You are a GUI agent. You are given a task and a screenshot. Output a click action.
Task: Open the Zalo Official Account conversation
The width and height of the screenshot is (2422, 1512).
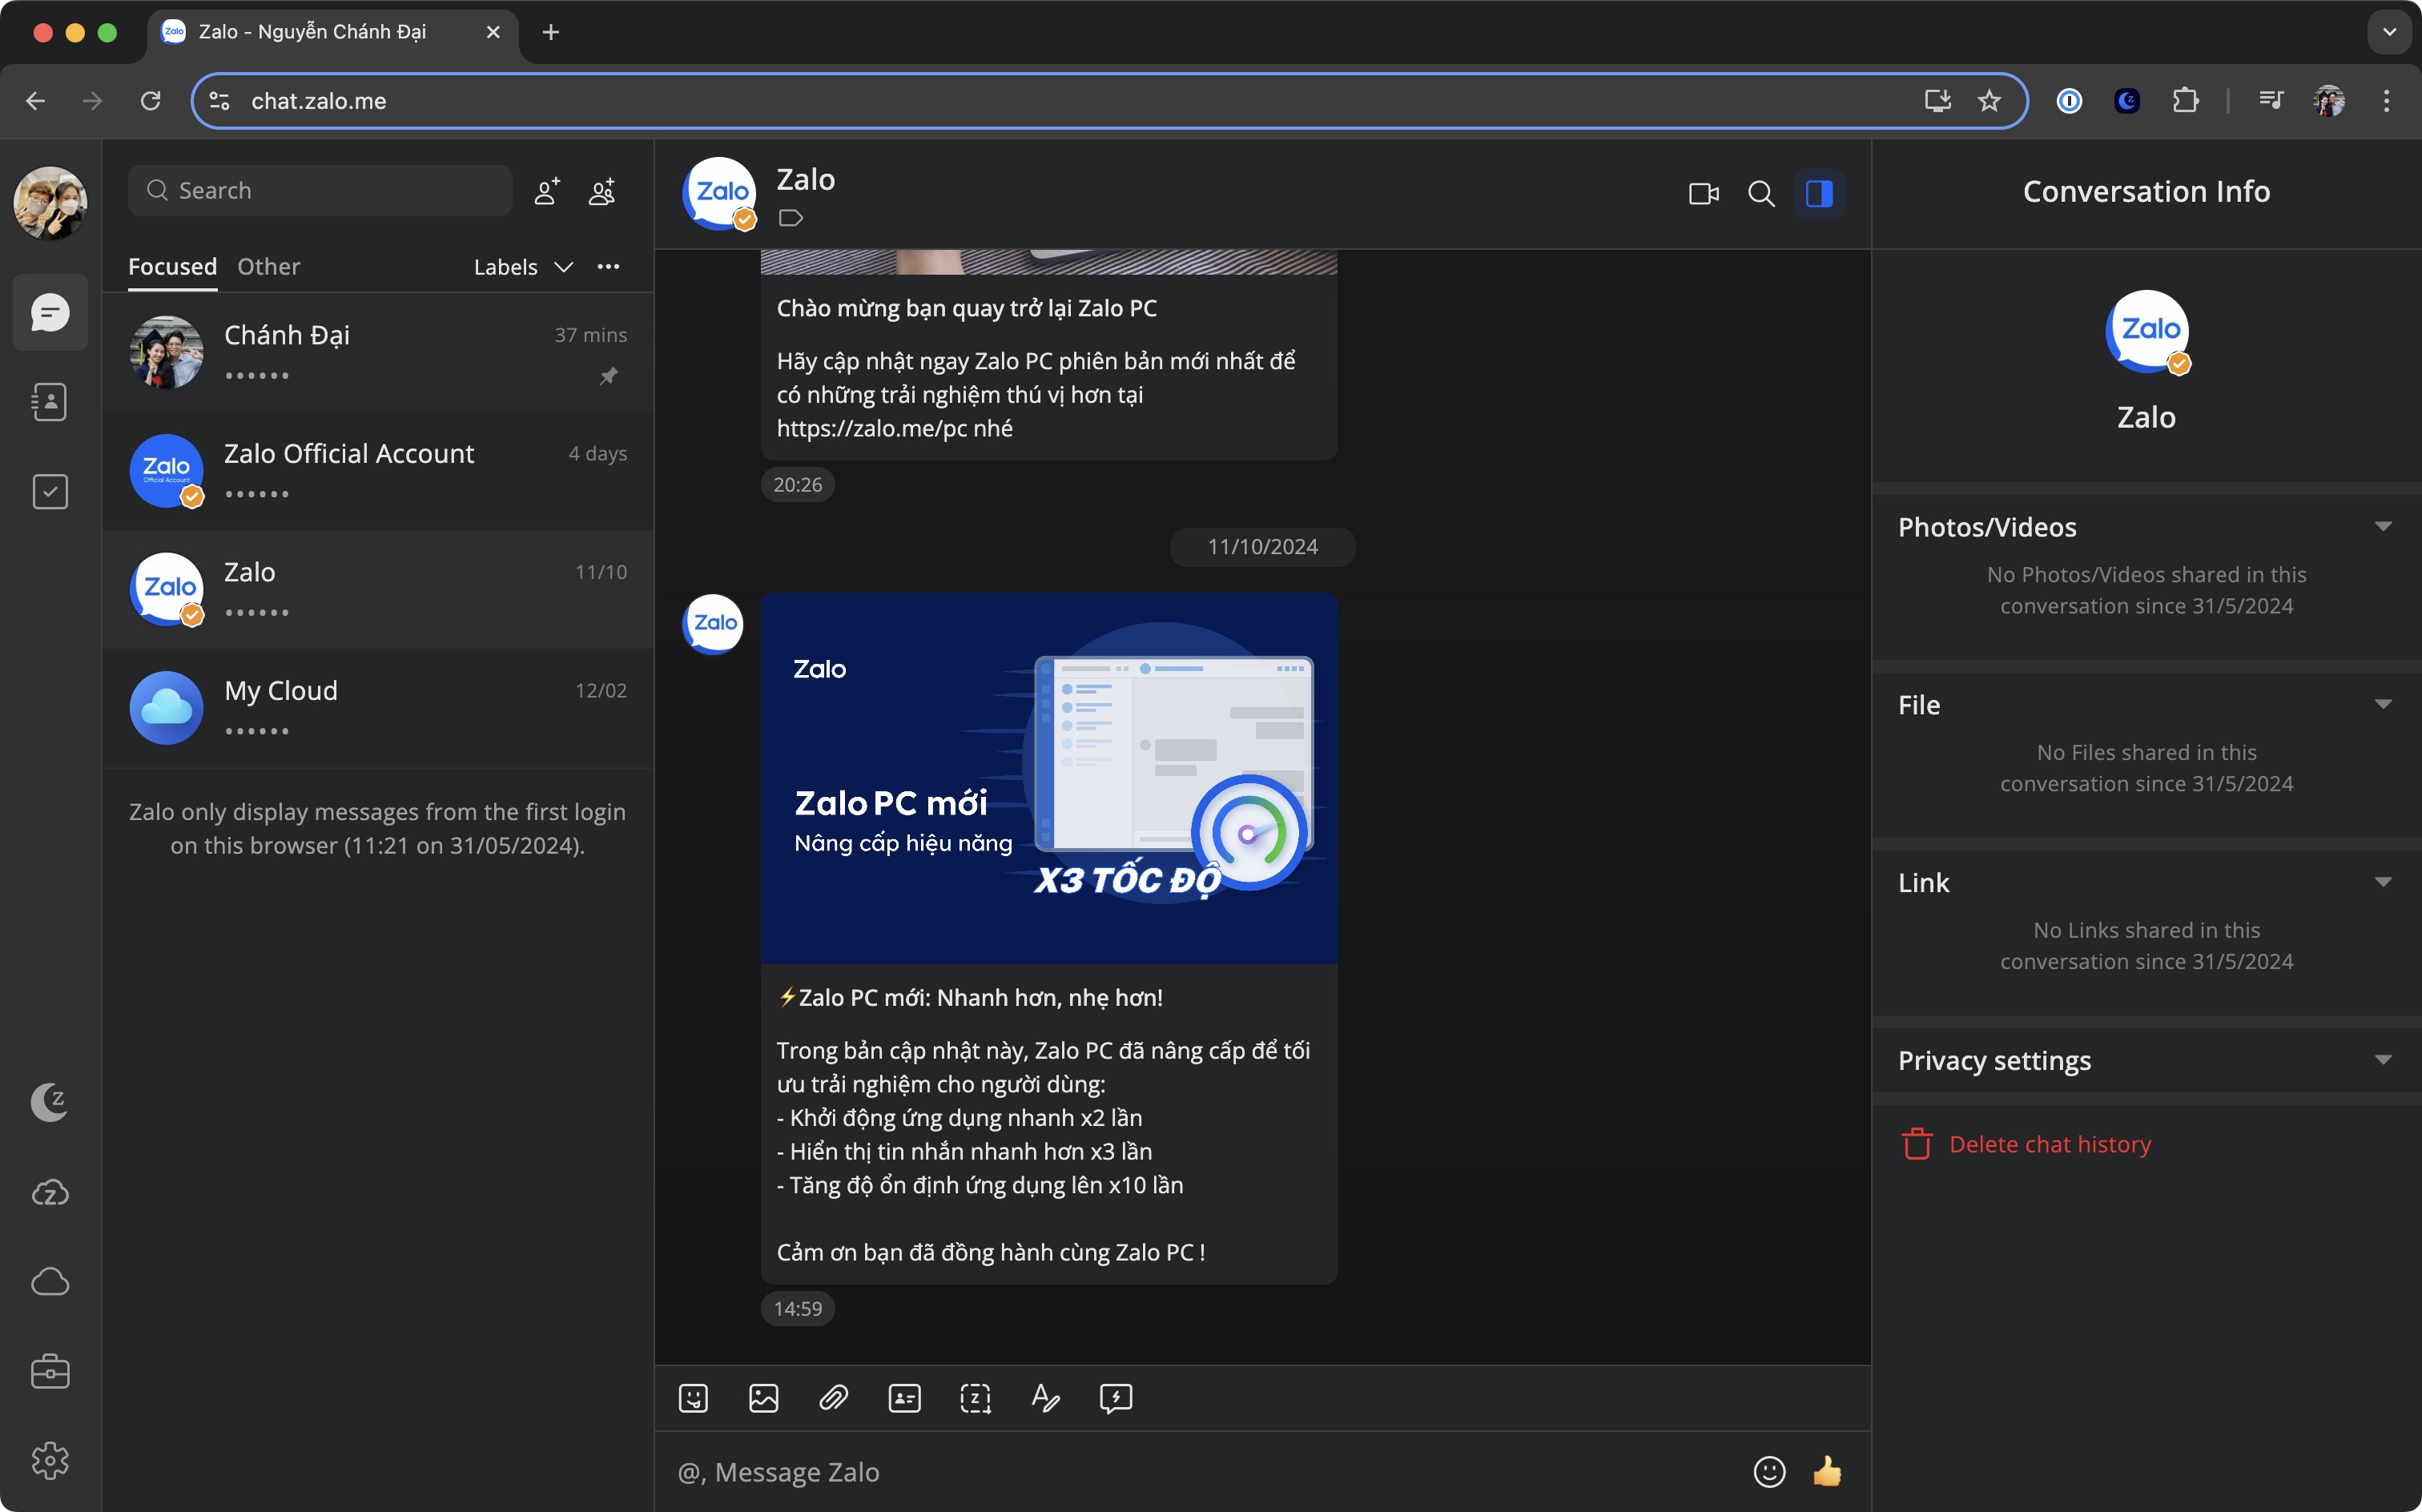(378, 471)
